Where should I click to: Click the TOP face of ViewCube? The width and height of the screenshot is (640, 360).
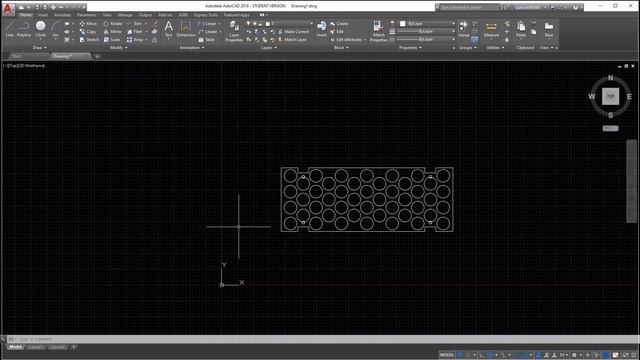point(610,96)
